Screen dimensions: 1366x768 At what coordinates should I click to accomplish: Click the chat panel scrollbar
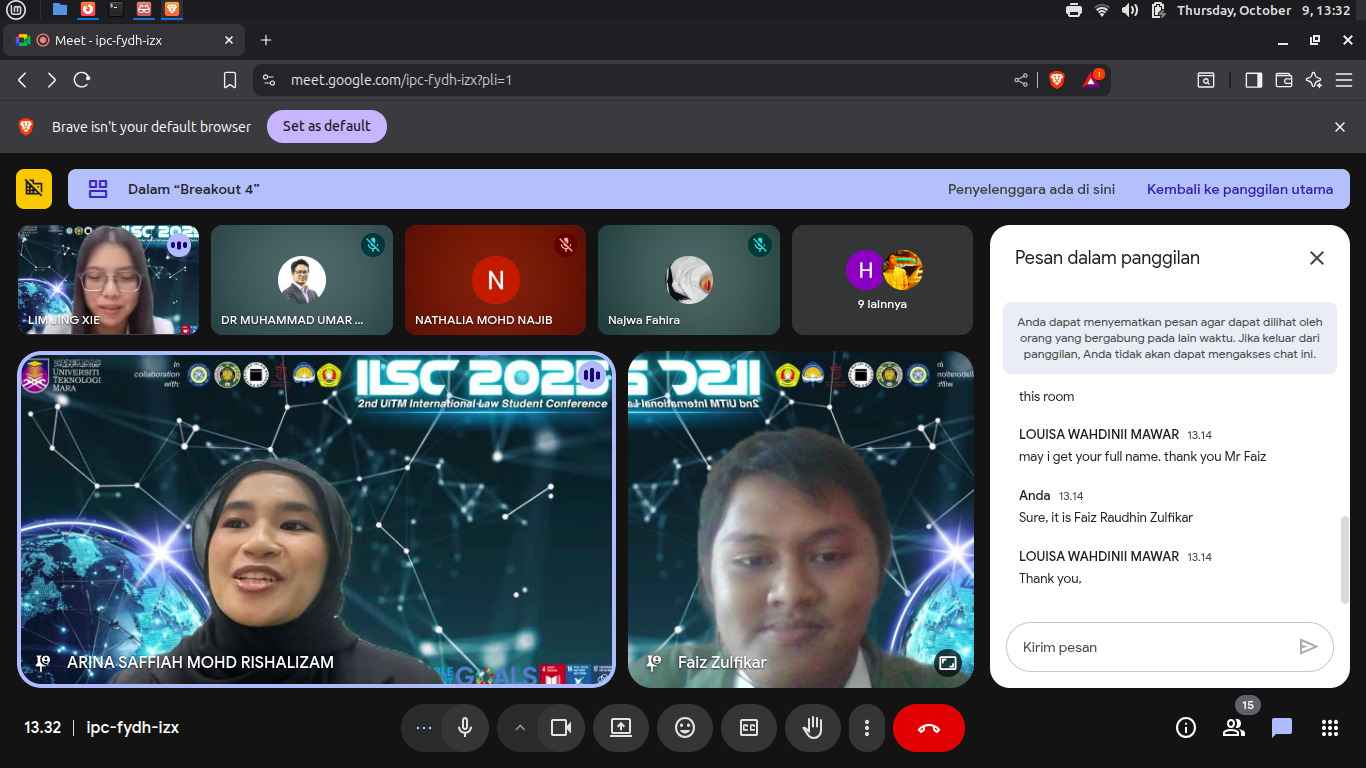(1344, 560)
